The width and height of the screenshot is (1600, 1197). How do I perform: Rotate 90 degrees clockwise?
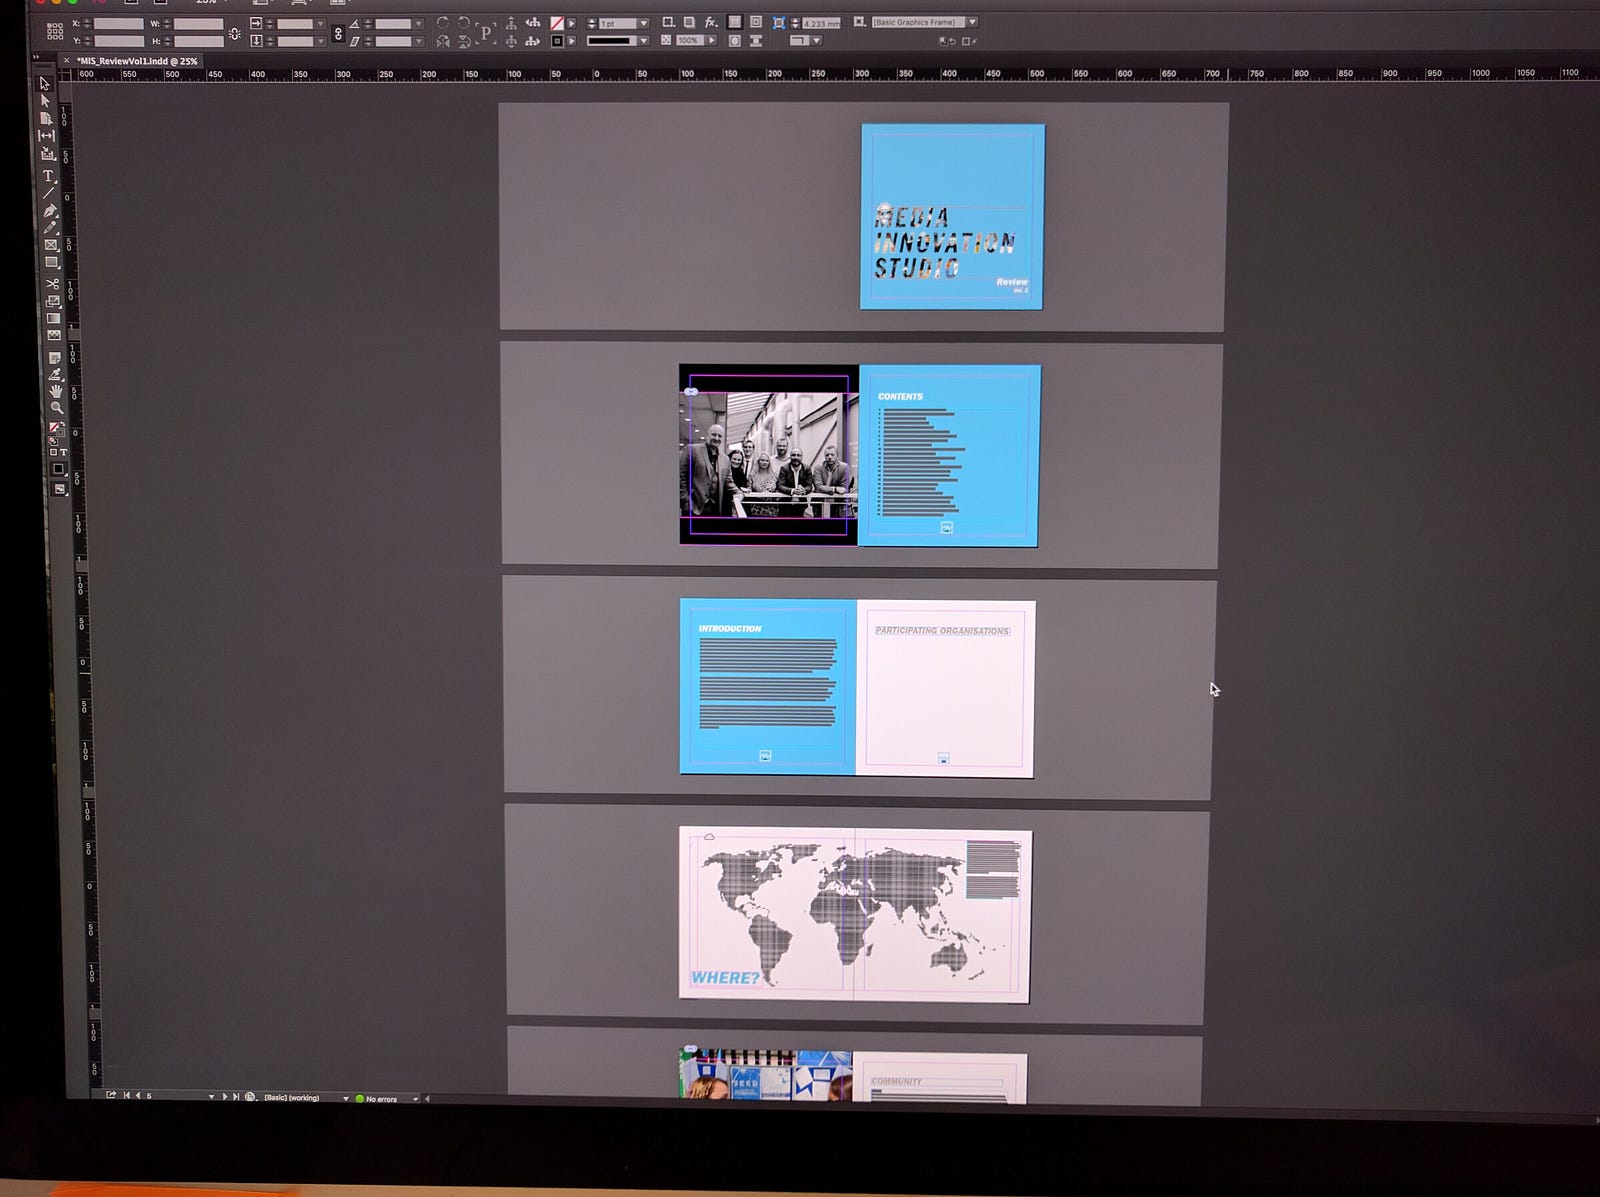coord(442,23)
